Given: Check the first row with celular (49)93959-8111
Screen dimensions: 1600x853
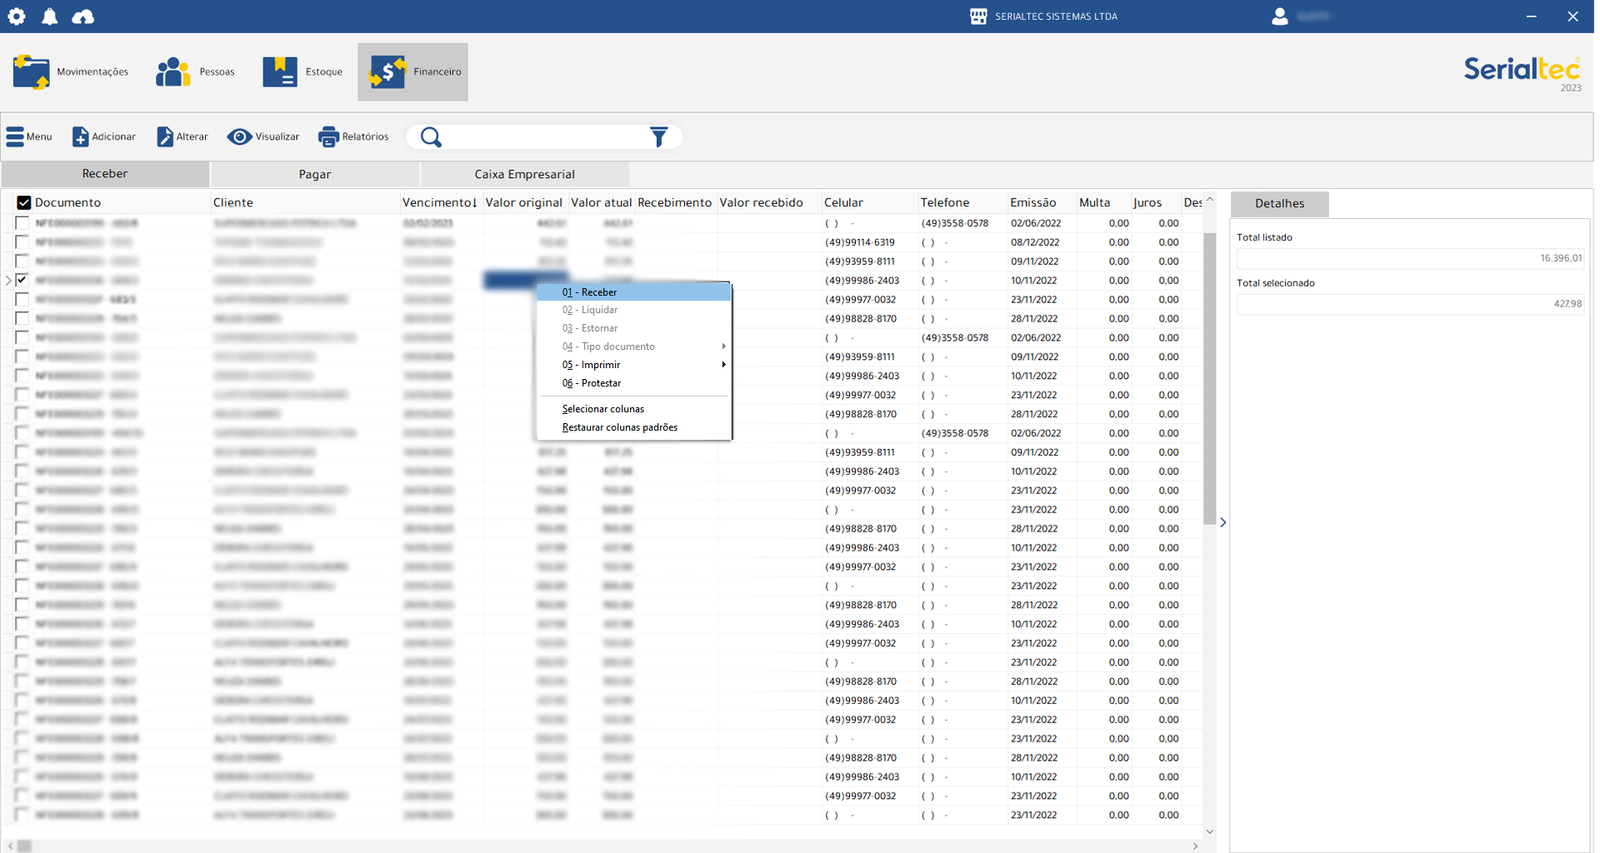Looking at the screenshot, I should pos(22,261).
